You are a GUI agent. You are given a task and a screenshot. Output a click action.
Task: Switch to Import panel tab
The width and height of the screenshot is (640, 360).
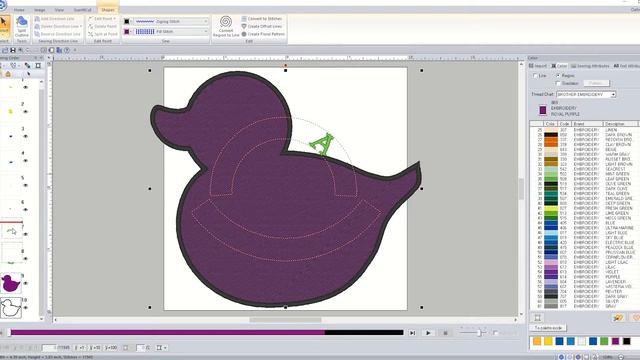pyautogui.click(x=538, y=66)
